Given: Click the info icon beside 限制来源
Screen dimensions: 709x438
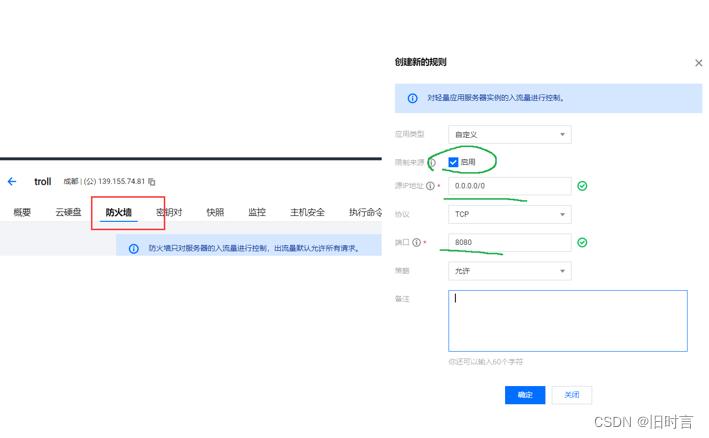Looking at the screenshot, I should point(433,161).
